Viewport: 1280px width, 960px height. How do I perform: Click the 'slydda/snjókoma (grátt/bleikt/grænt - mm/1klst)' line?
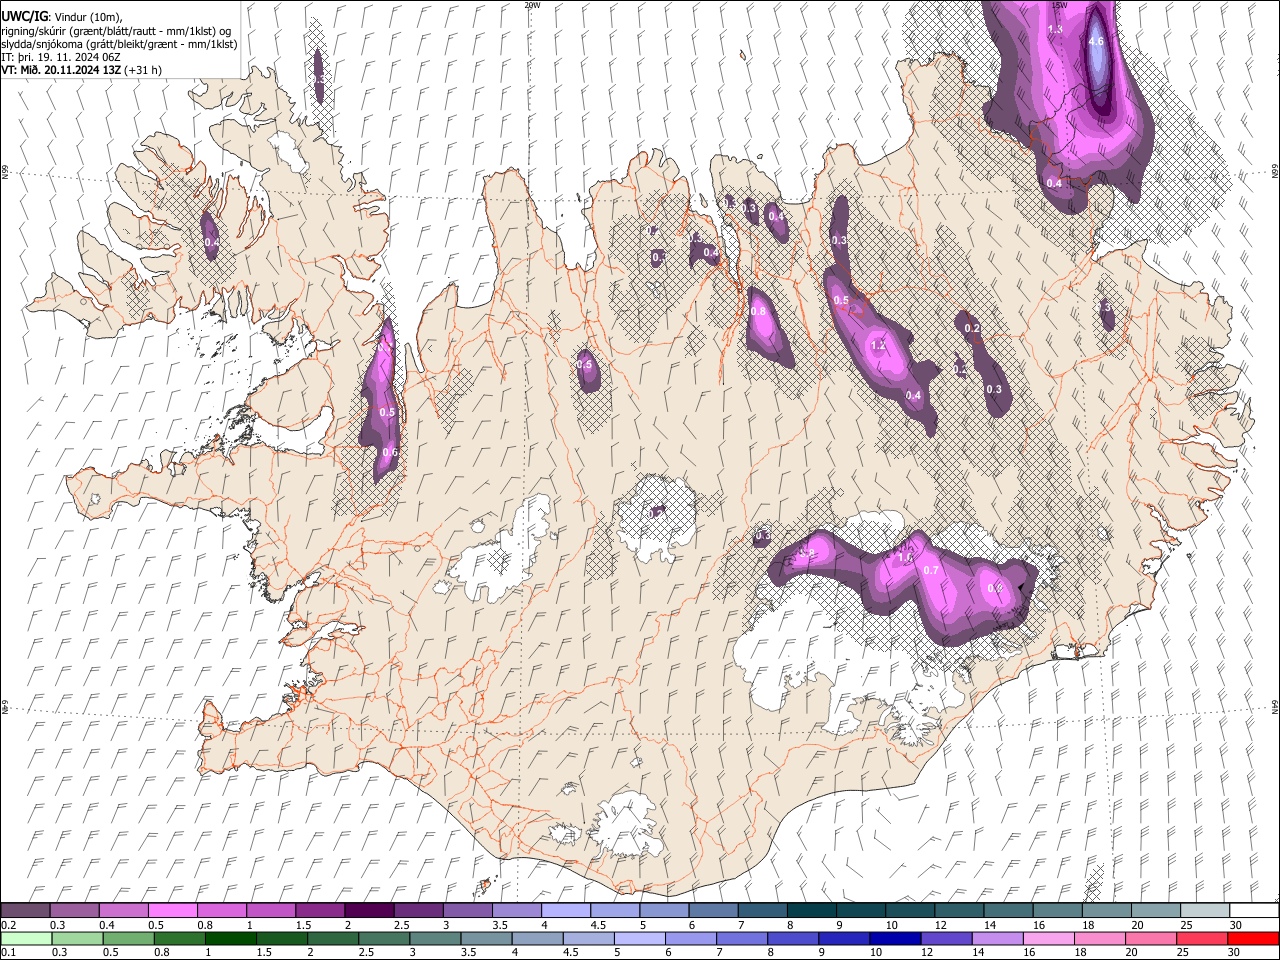pyautogui.click(x=119, y=44)
